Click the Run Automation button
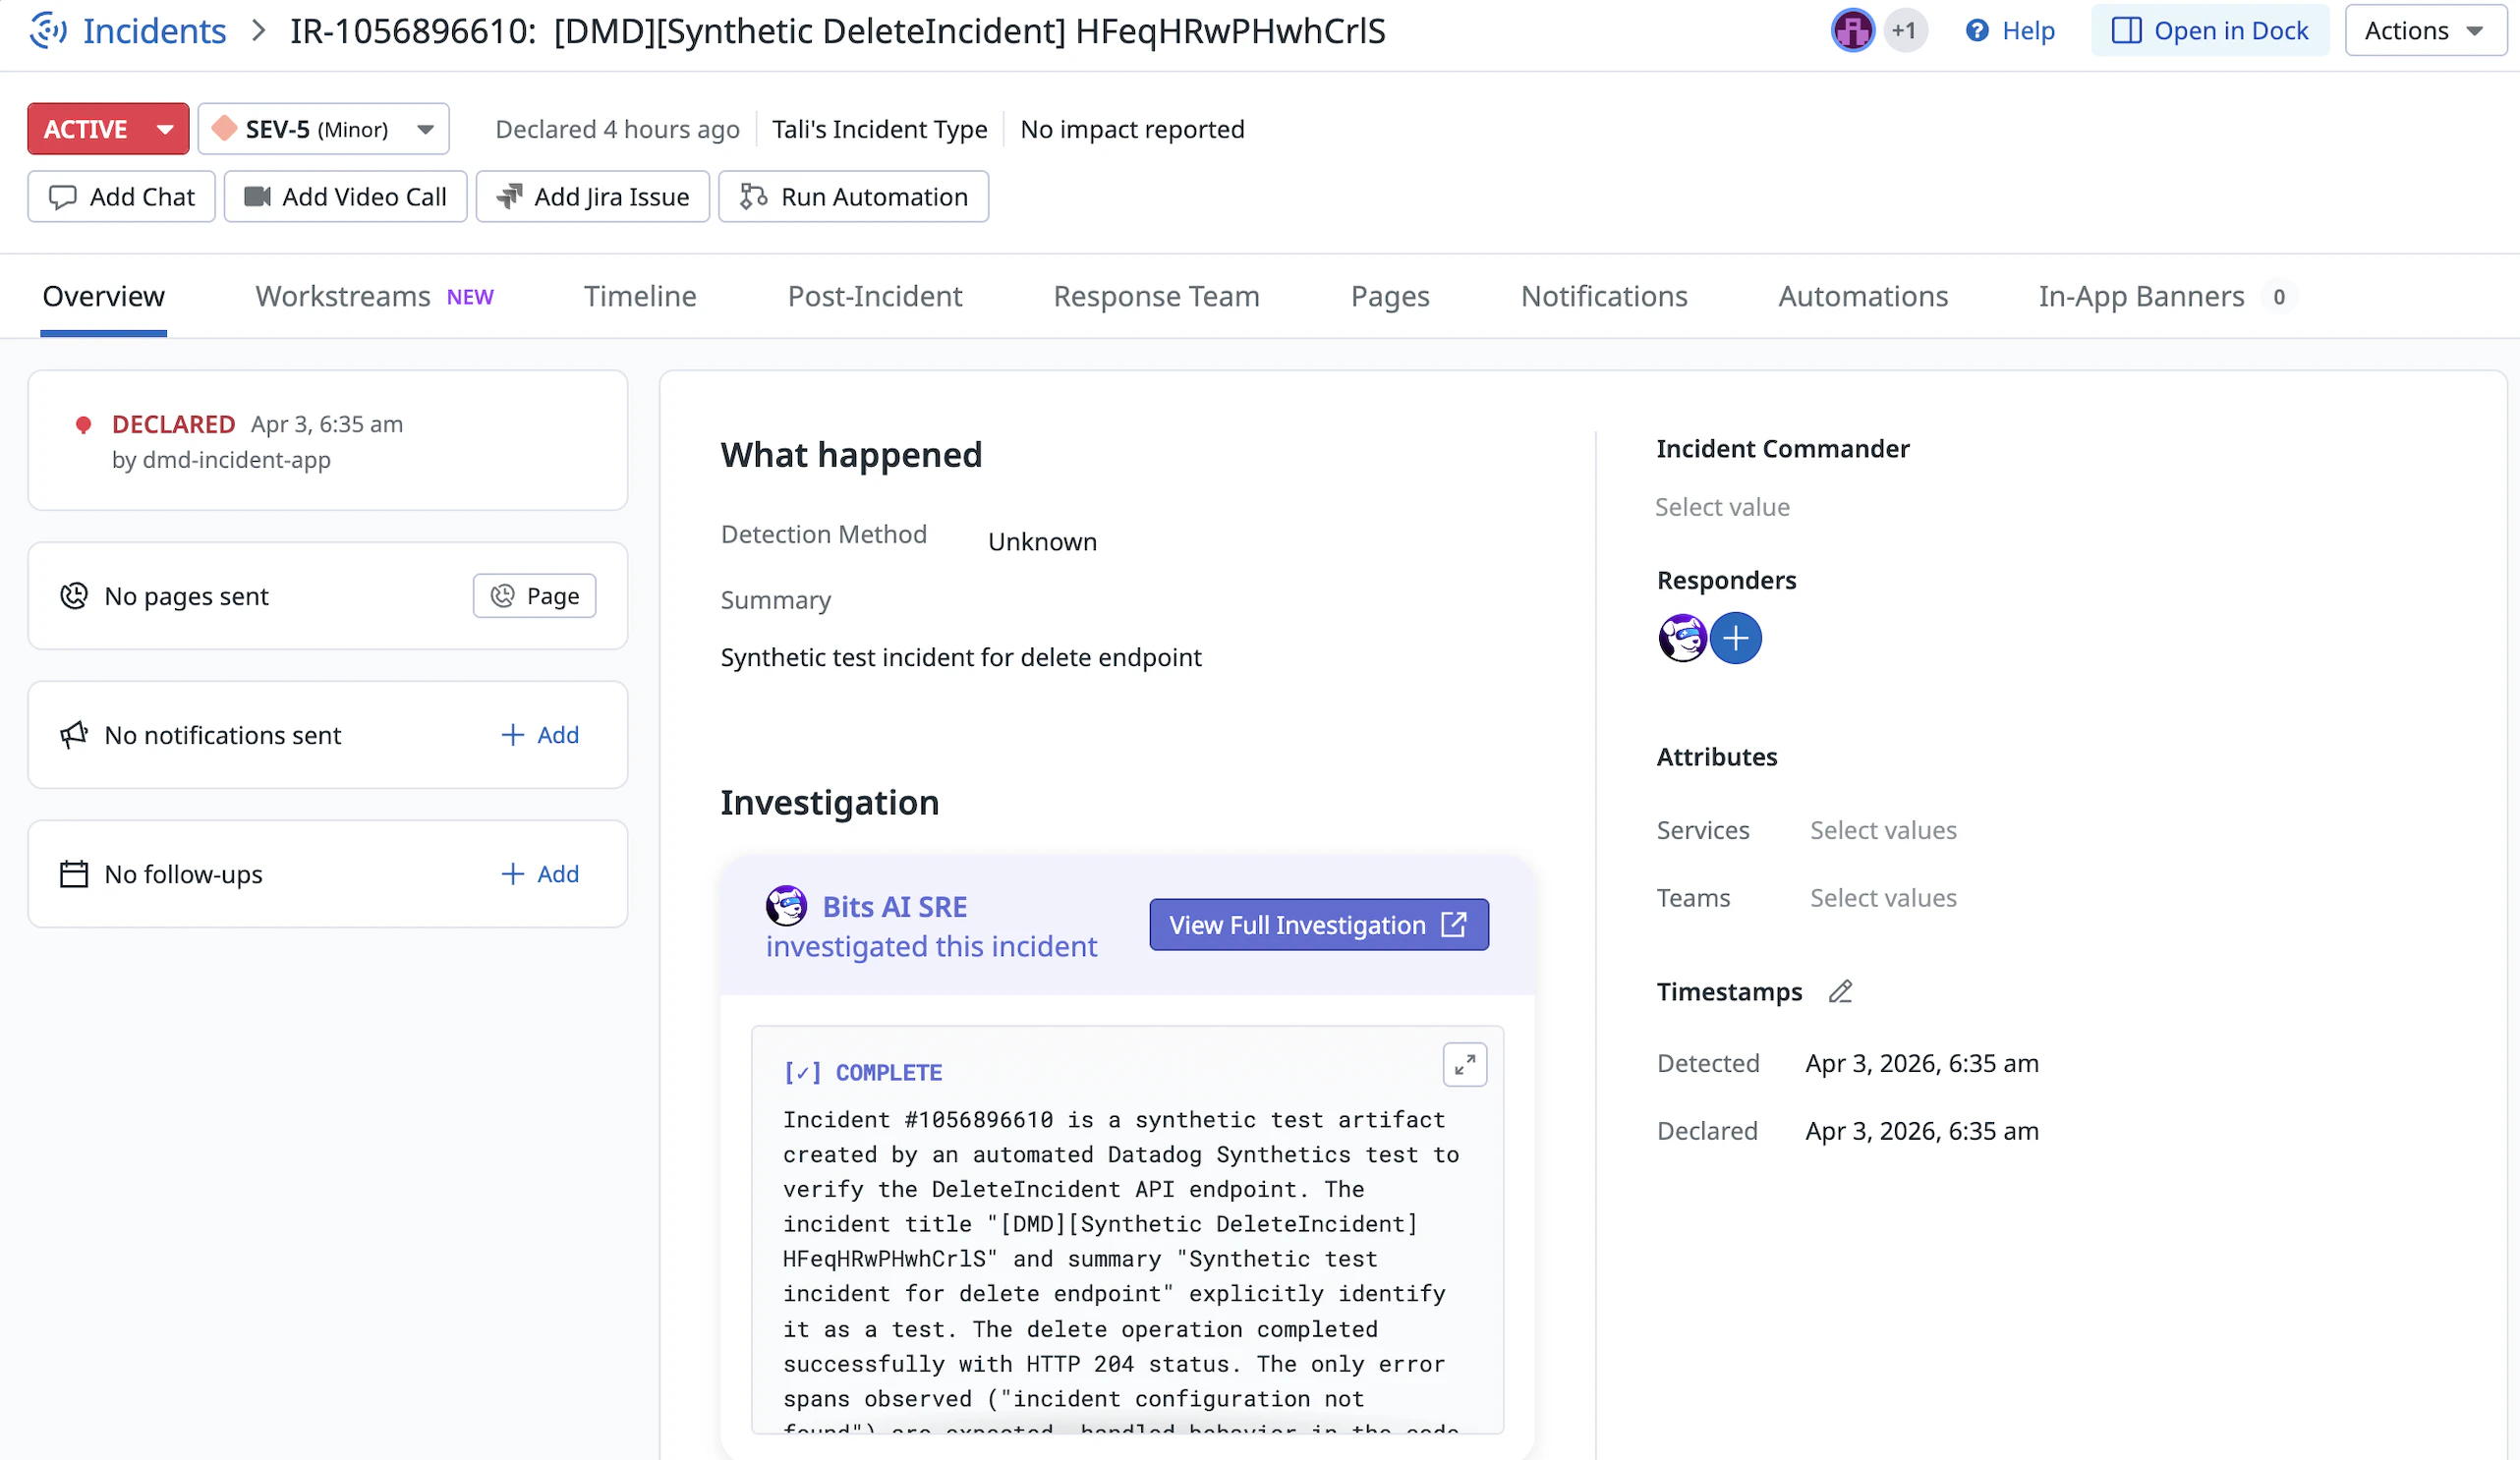 click(853, 197)
